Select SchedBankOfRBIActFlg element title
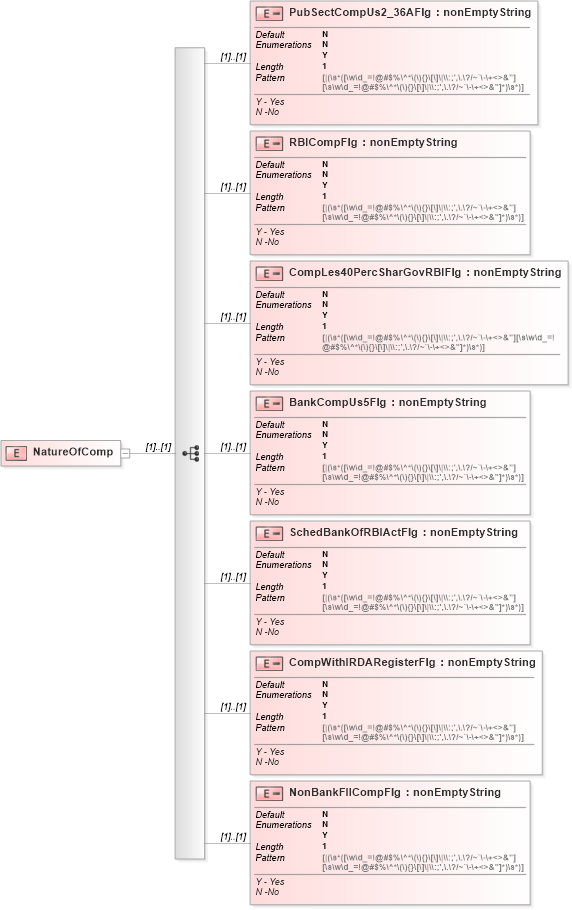Image resolution: width=572 pixels, height=910 pixels. [x=403, y=532]
